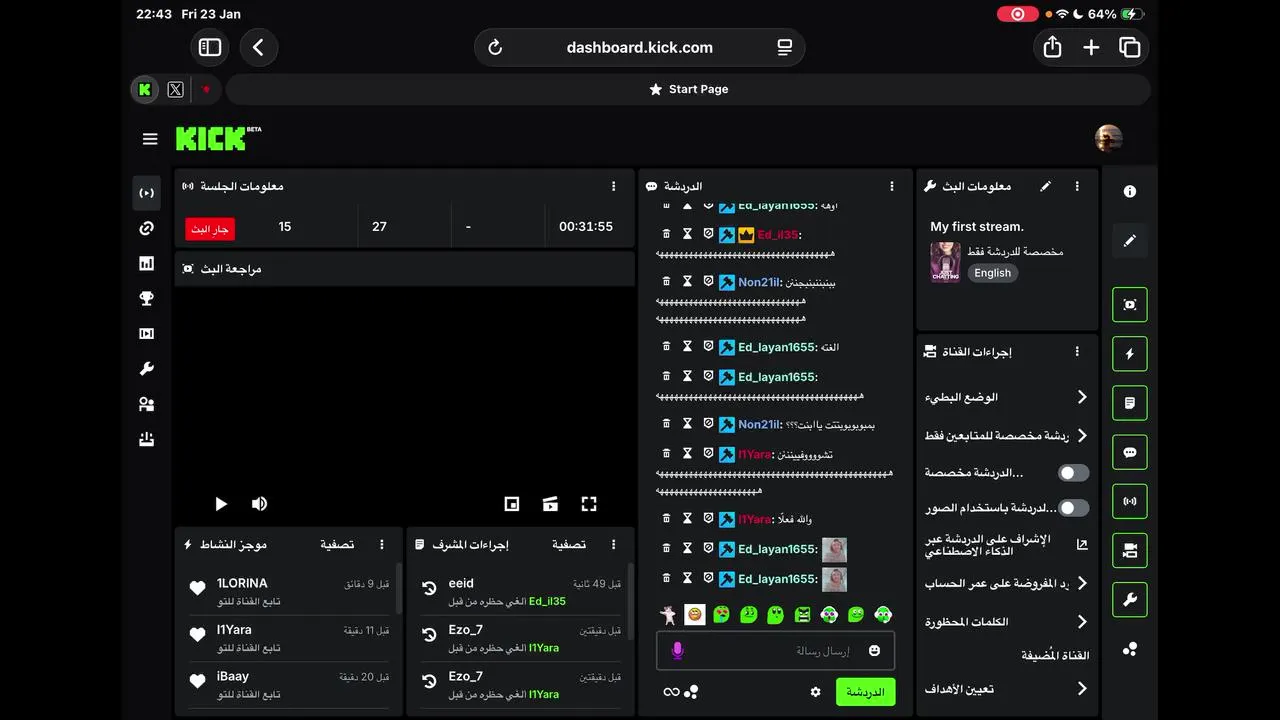This screenshot has width=1280, height=720.
Task: Toggle the الدردشة مخصصة switch
Action: click(x=1073, y=472)
